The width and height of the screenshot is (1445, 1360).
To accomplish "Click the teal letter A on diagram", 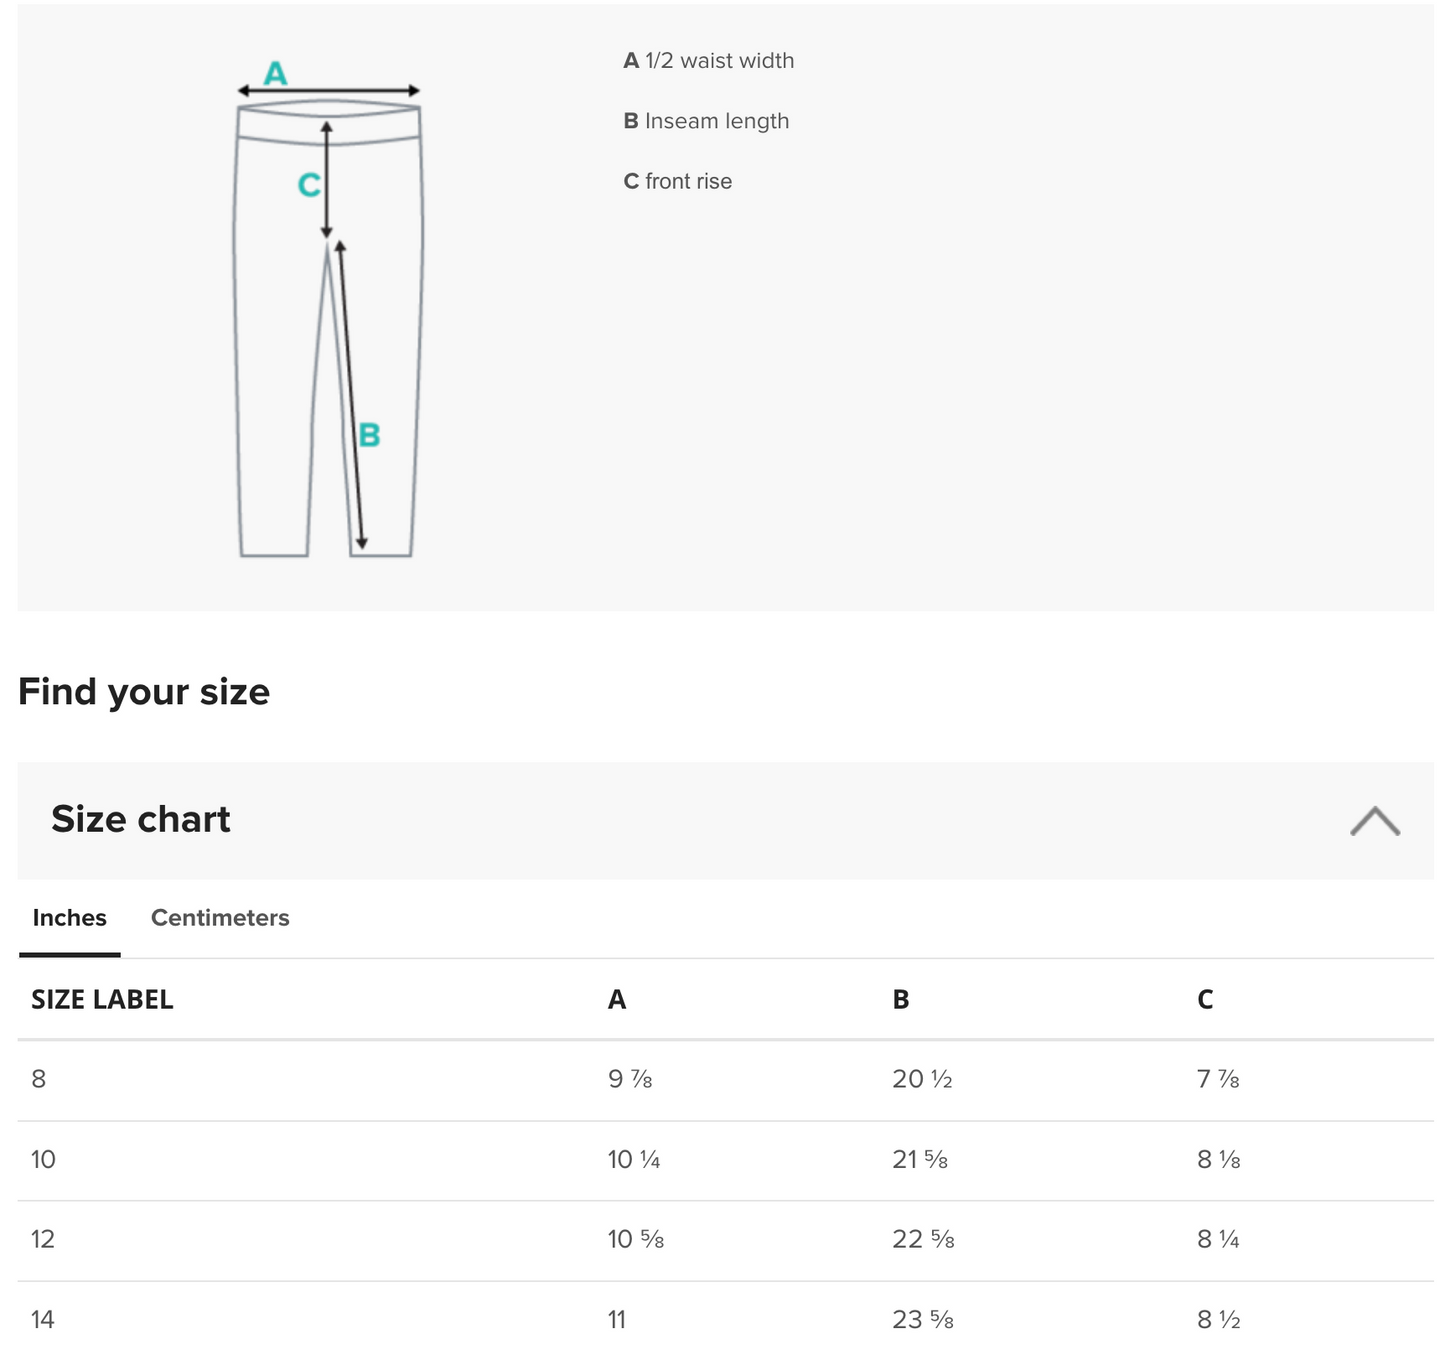I will point(275,73).
